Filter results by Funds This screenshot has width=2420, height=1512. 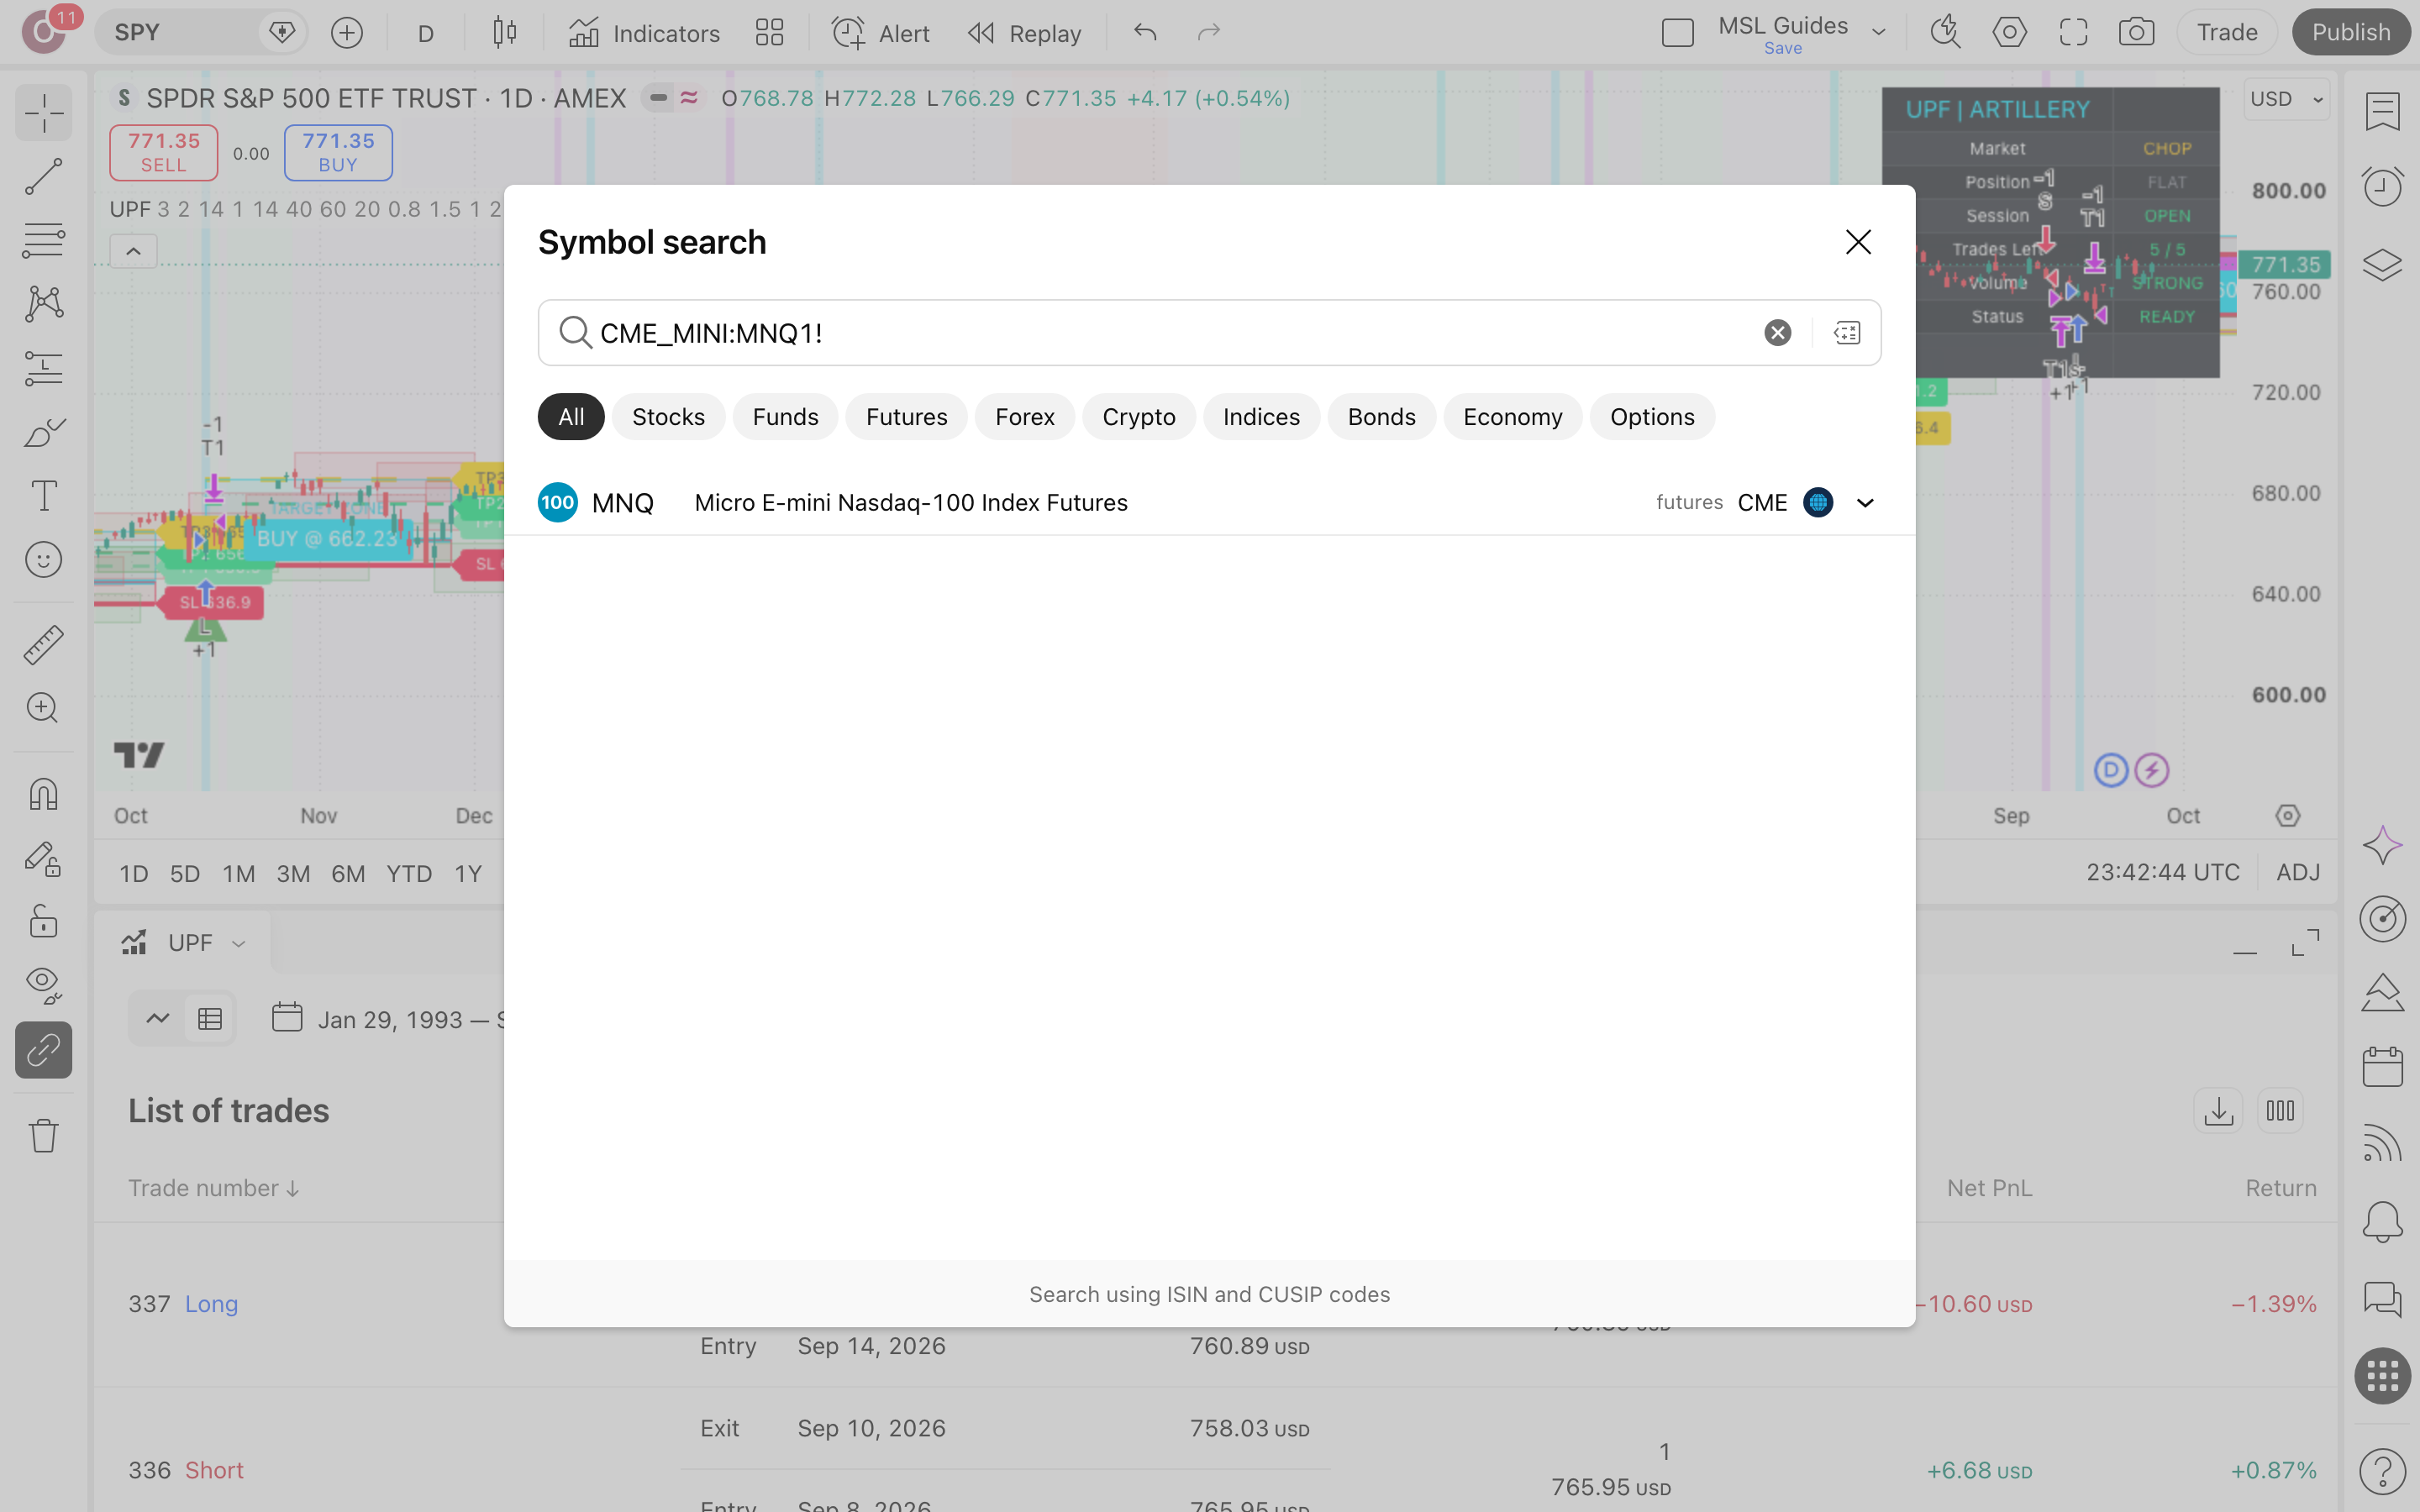785,417
